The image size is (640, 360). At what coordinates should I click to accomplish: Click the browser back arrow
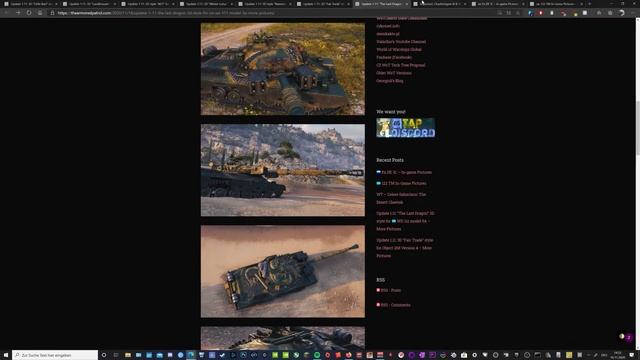click(7, 13)
